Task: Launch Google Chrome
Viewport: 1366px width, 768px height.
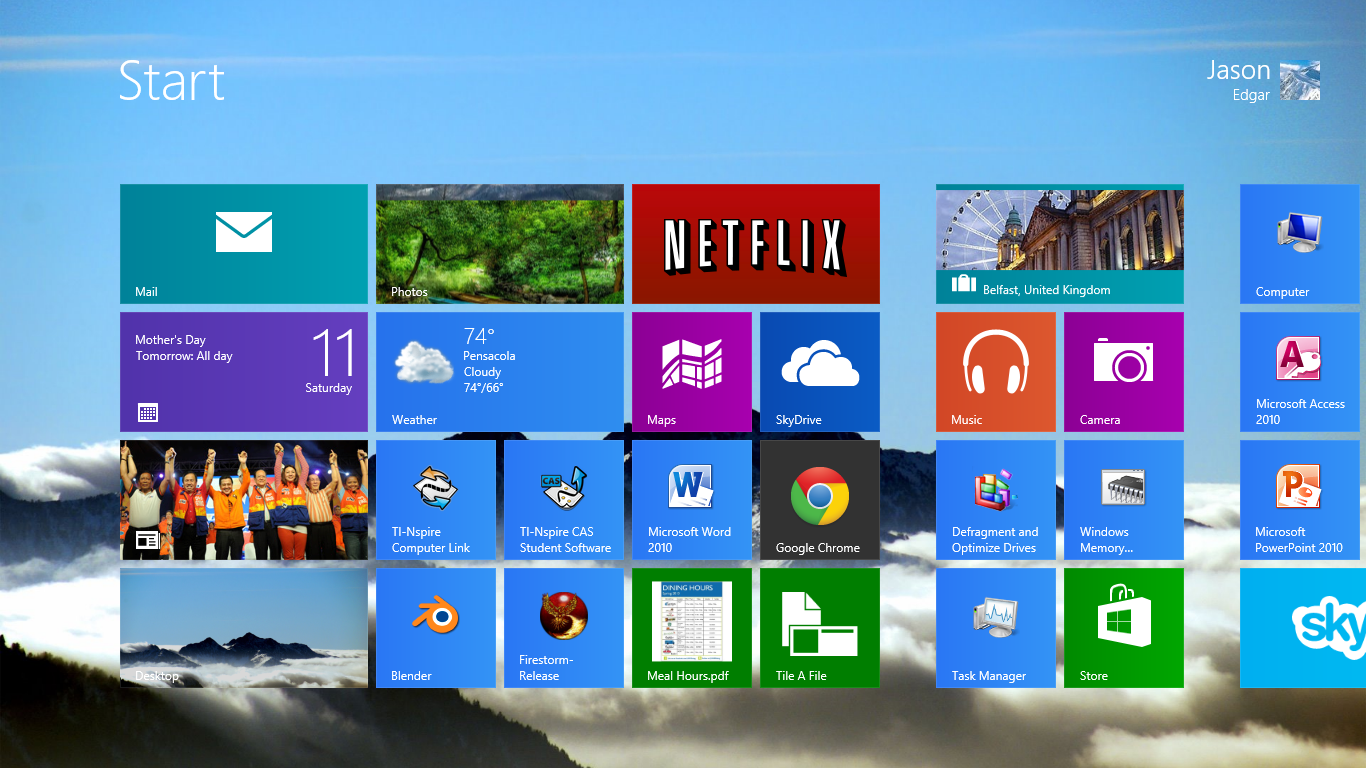Action: pyautogui.click(x=820, y=500)
